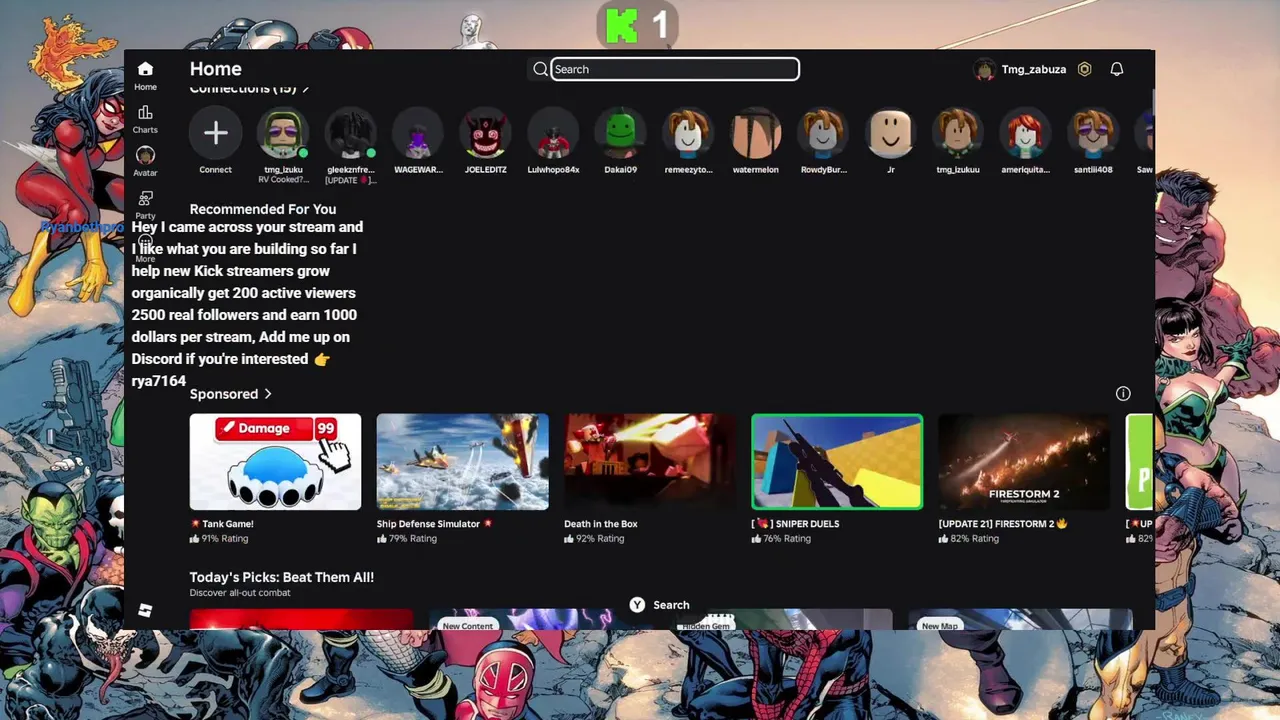This screenshot has width=1280, height=720.
Task: Click SNIPER DUELS title text
Action: (795, 524)
